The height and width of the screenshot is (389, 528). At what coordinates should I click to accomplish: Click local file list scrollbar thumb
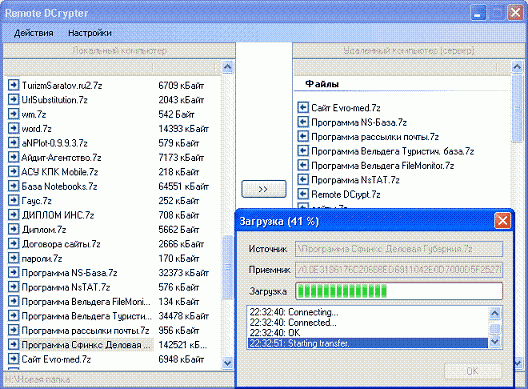click(x=228, y=267)
